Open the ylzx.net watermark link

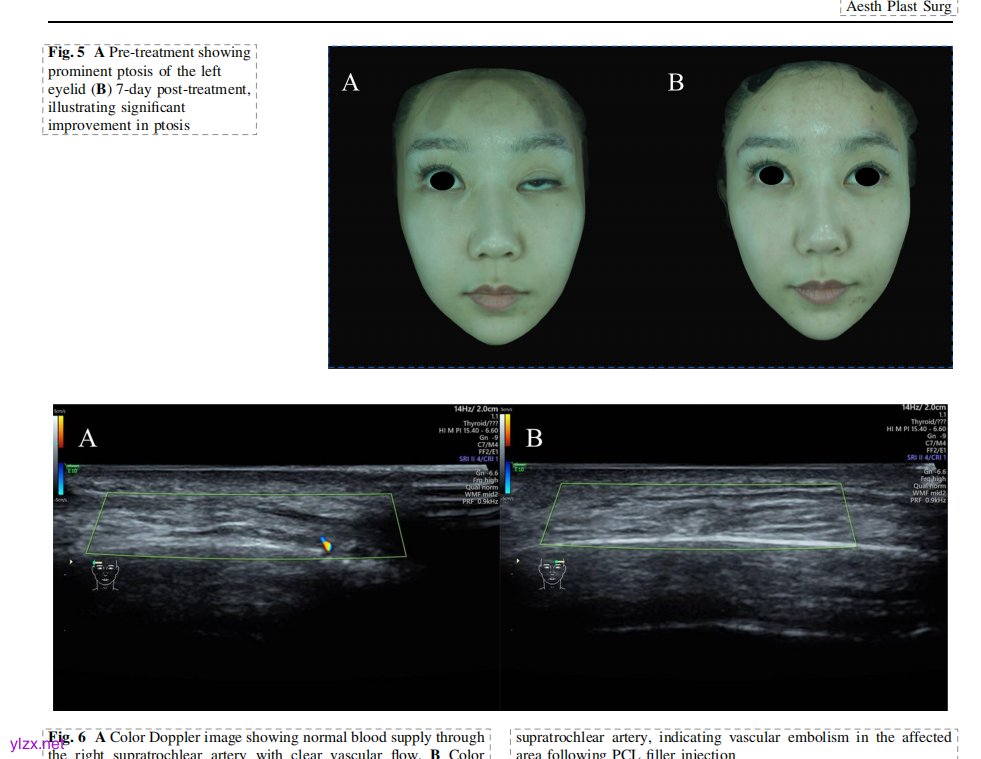coord(36,744)
